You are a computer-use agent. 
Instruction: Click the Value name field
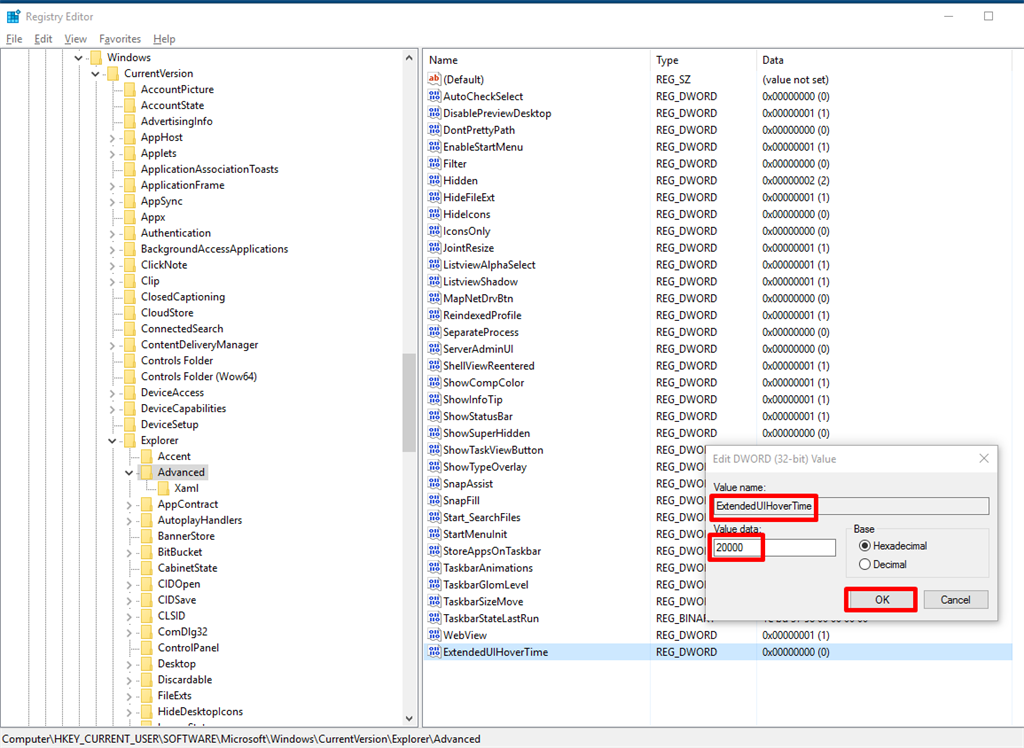tap(851, 506)
